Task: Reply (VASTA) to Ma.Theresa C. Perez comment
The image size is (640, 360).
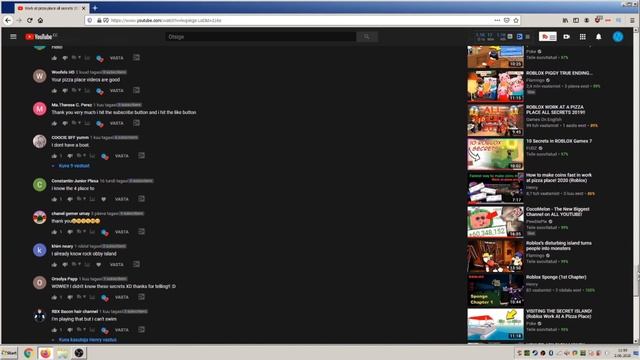Action: pyautogui.click(x=116, y=123)
